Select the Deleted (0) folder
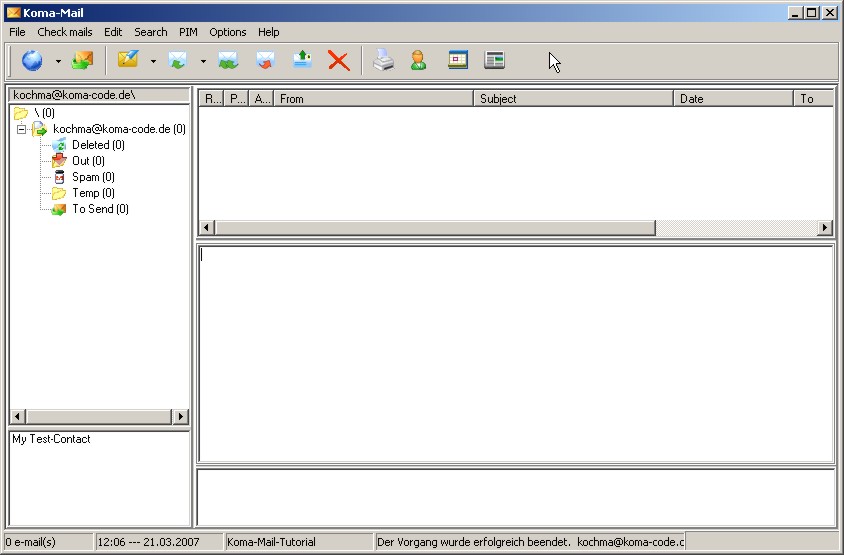 click(x=99, y=145)
